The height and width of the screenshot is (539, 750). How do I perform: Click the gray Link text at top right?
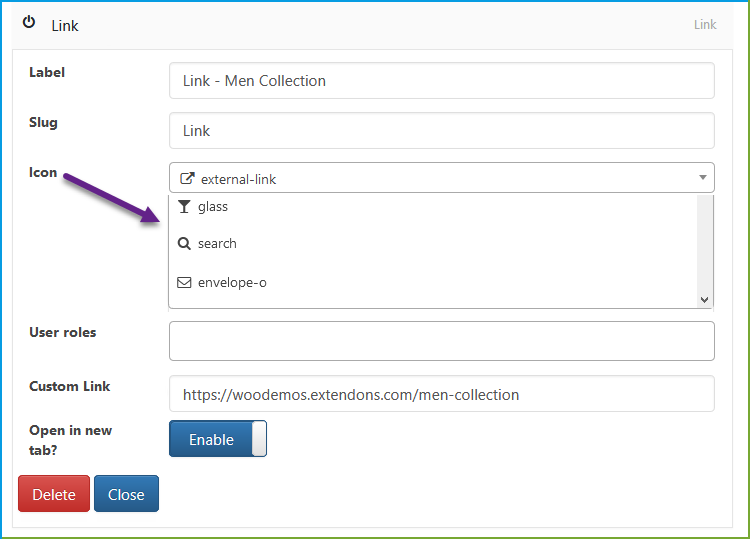click(705, 24)
